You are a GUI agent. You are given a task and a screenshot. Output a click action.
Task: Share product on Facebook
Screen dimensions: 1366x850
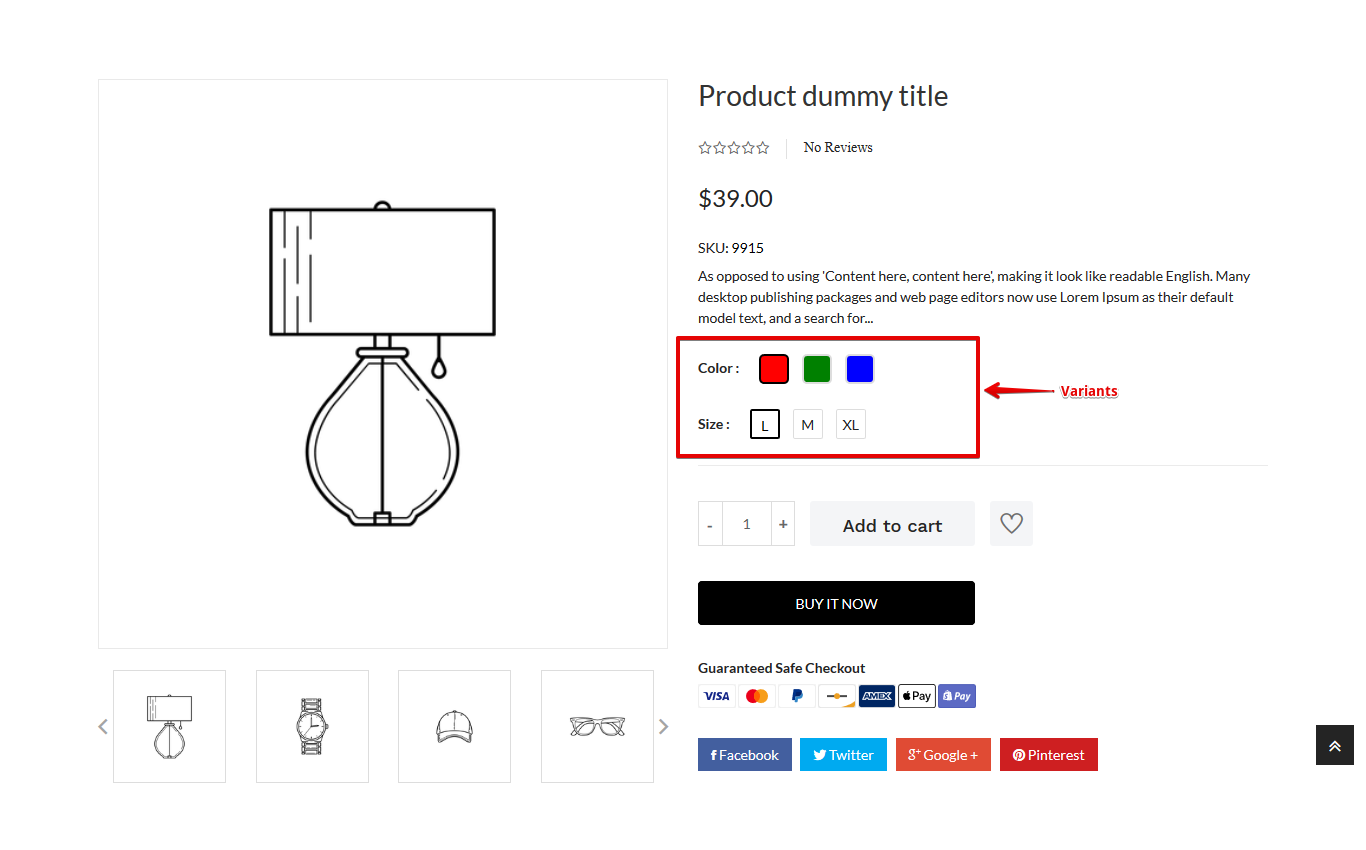(x=745, y=755)
